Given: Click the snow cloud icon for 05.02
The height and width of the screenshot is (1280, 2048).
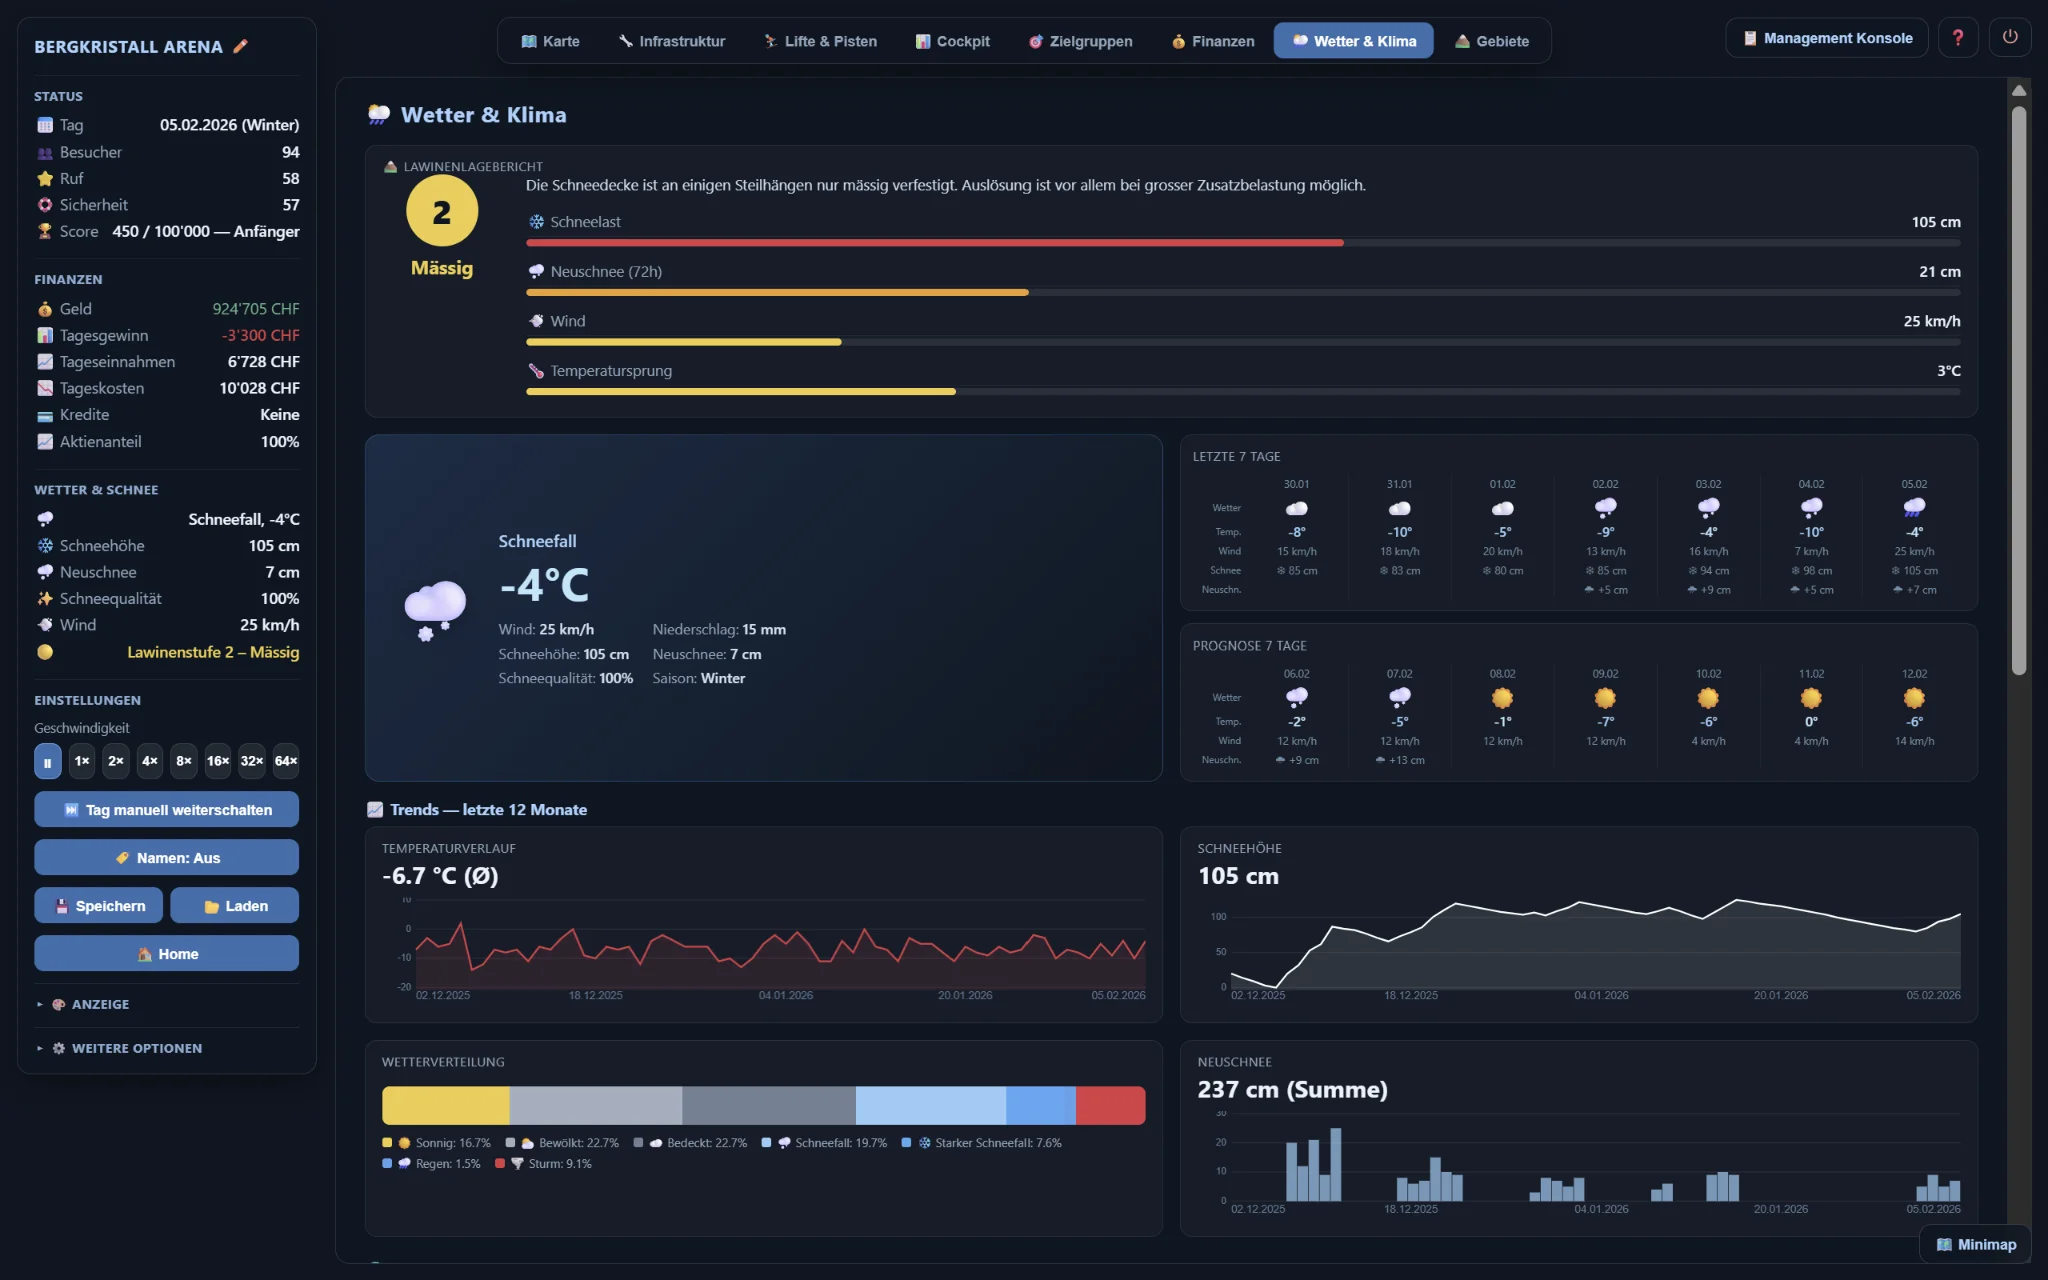Looking at the screenshot, I should (1914, 508).
